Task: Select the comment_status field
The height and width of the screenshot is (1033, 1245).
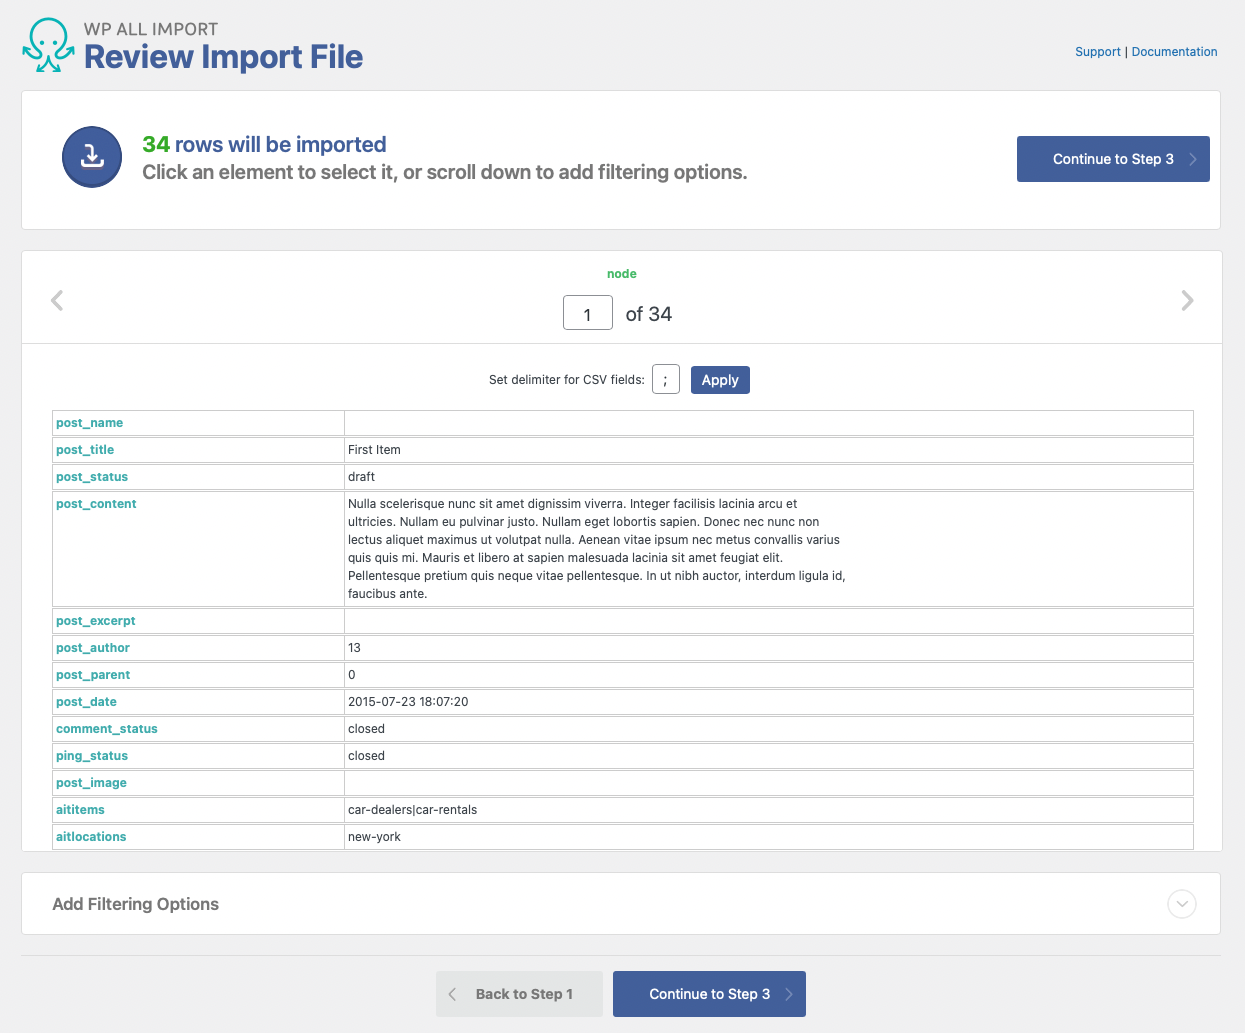Action: click(x=107, y=729)
